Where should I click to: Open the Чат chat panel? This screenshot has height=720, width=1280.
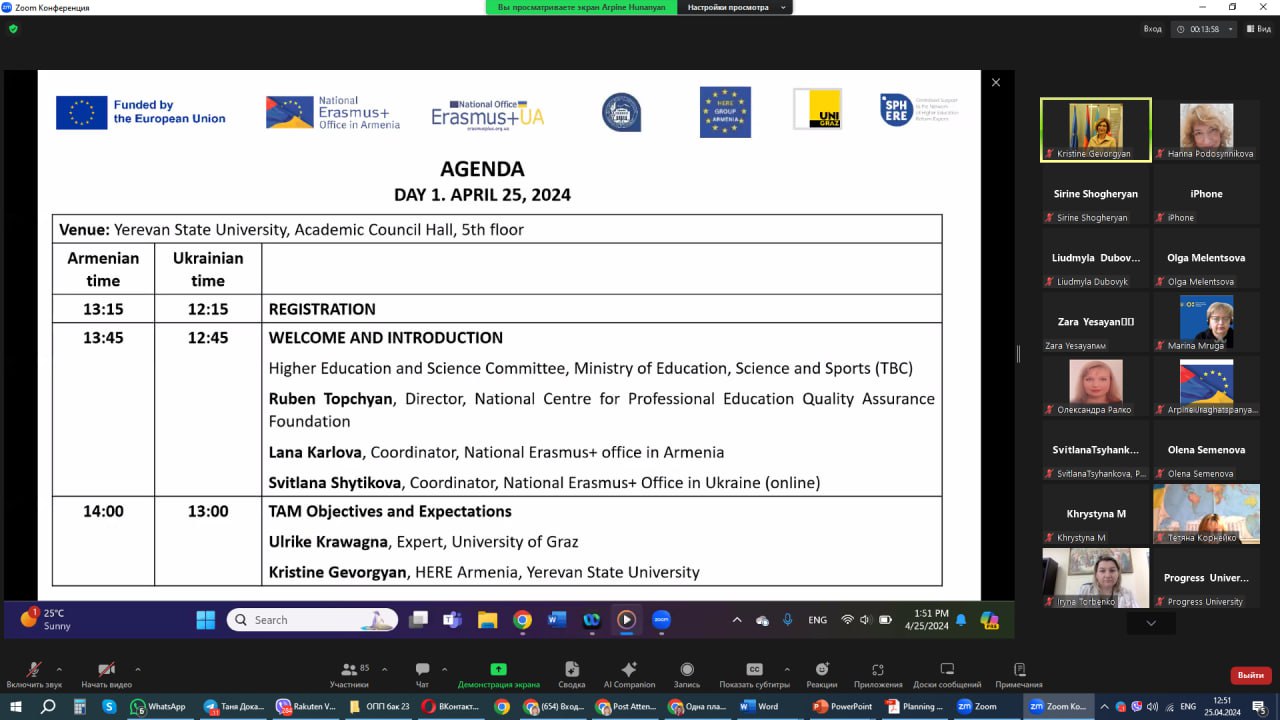pyautogui.click(x=422, y=670)
